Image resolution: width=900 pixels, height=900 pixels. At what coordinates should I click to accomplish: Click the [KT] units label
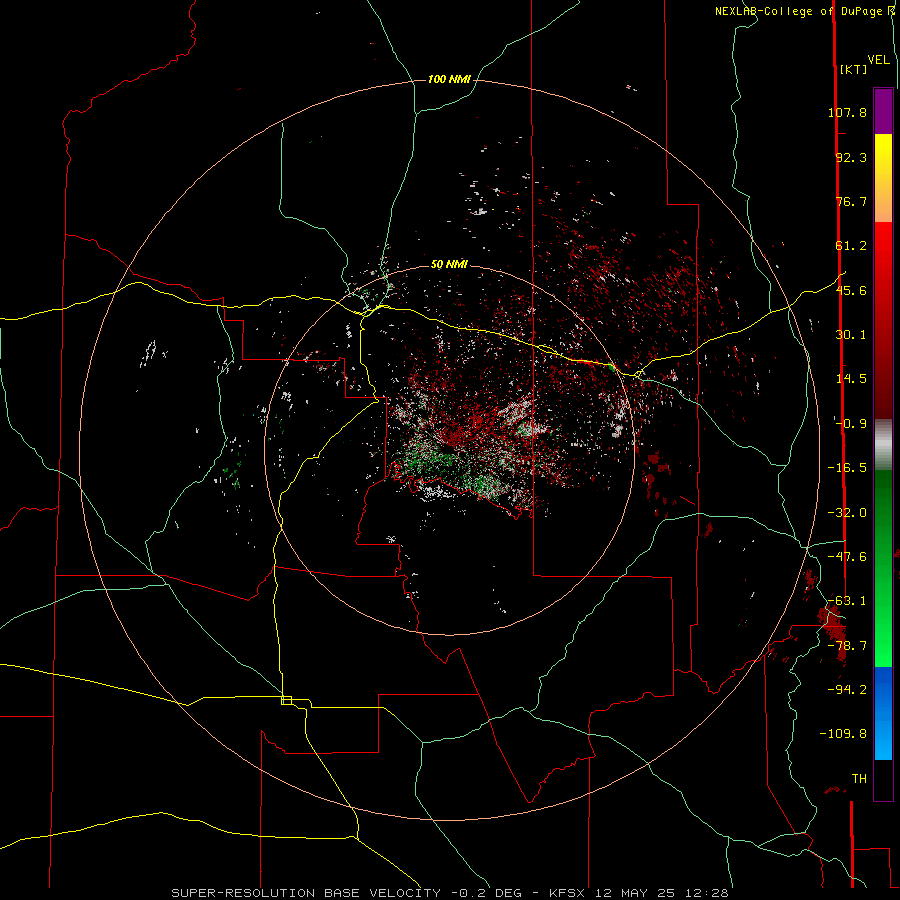pos(853,70)
